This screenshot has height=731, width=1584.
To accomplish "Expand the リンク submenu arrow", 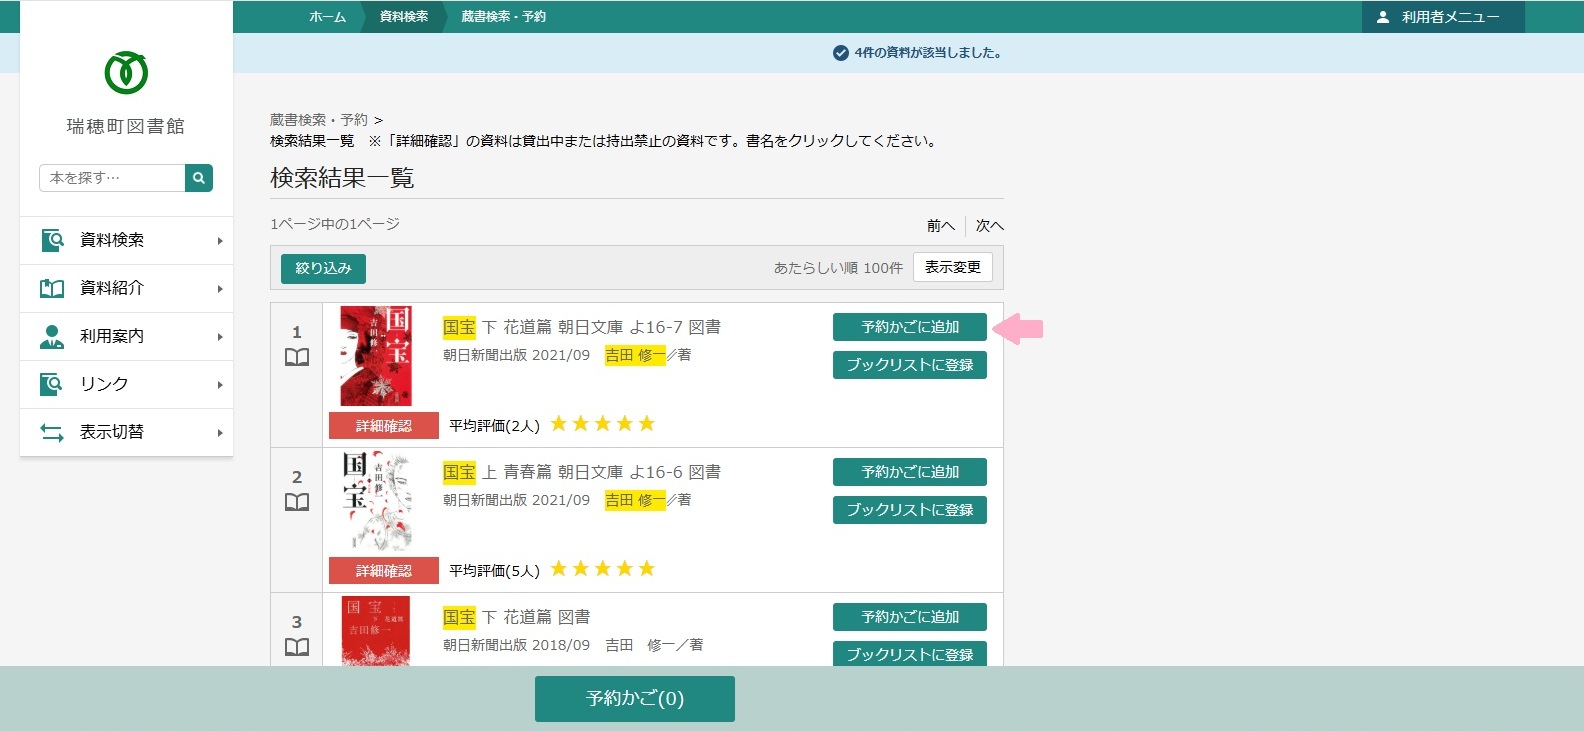I will (220, 385).
